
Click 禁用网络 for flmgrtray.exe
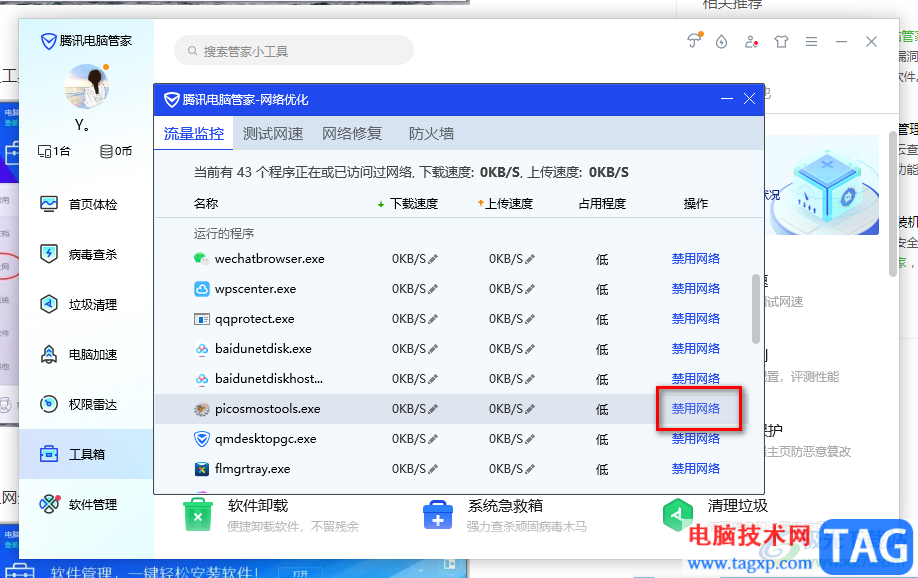pos(696,469)
